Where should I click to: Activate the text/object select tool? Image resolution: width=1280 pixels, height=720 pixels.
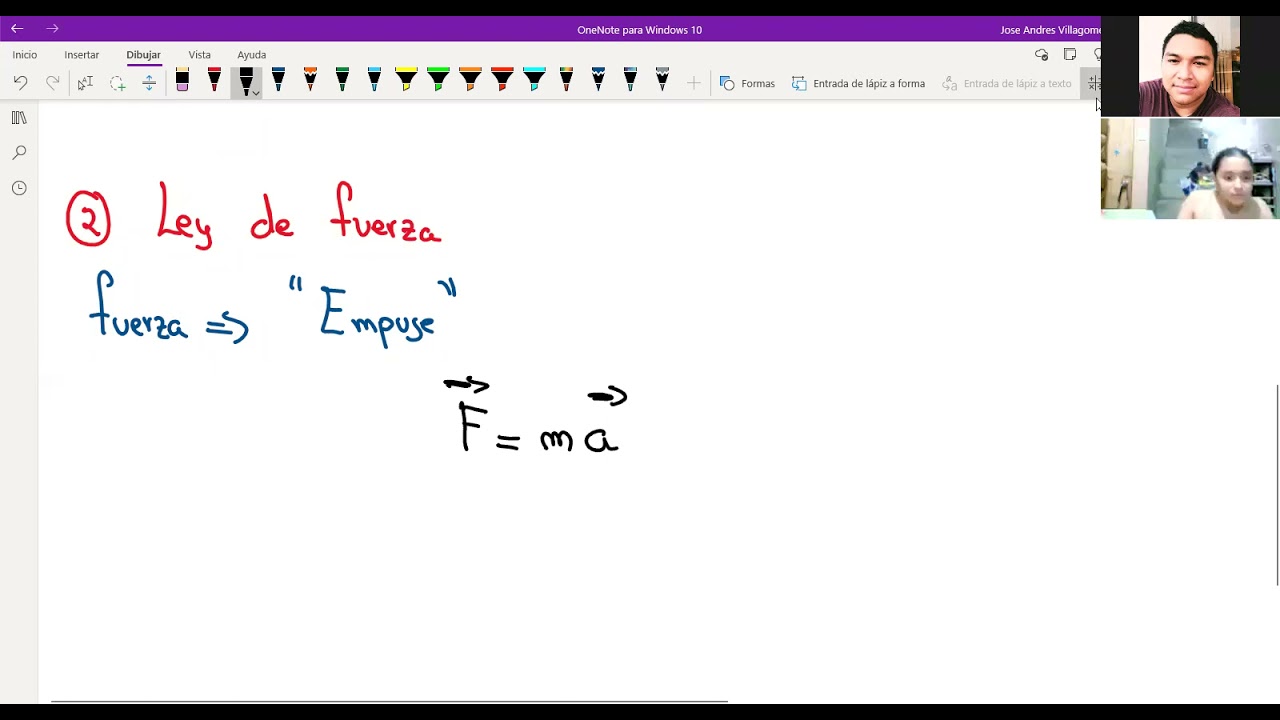(x=85, y=83)
